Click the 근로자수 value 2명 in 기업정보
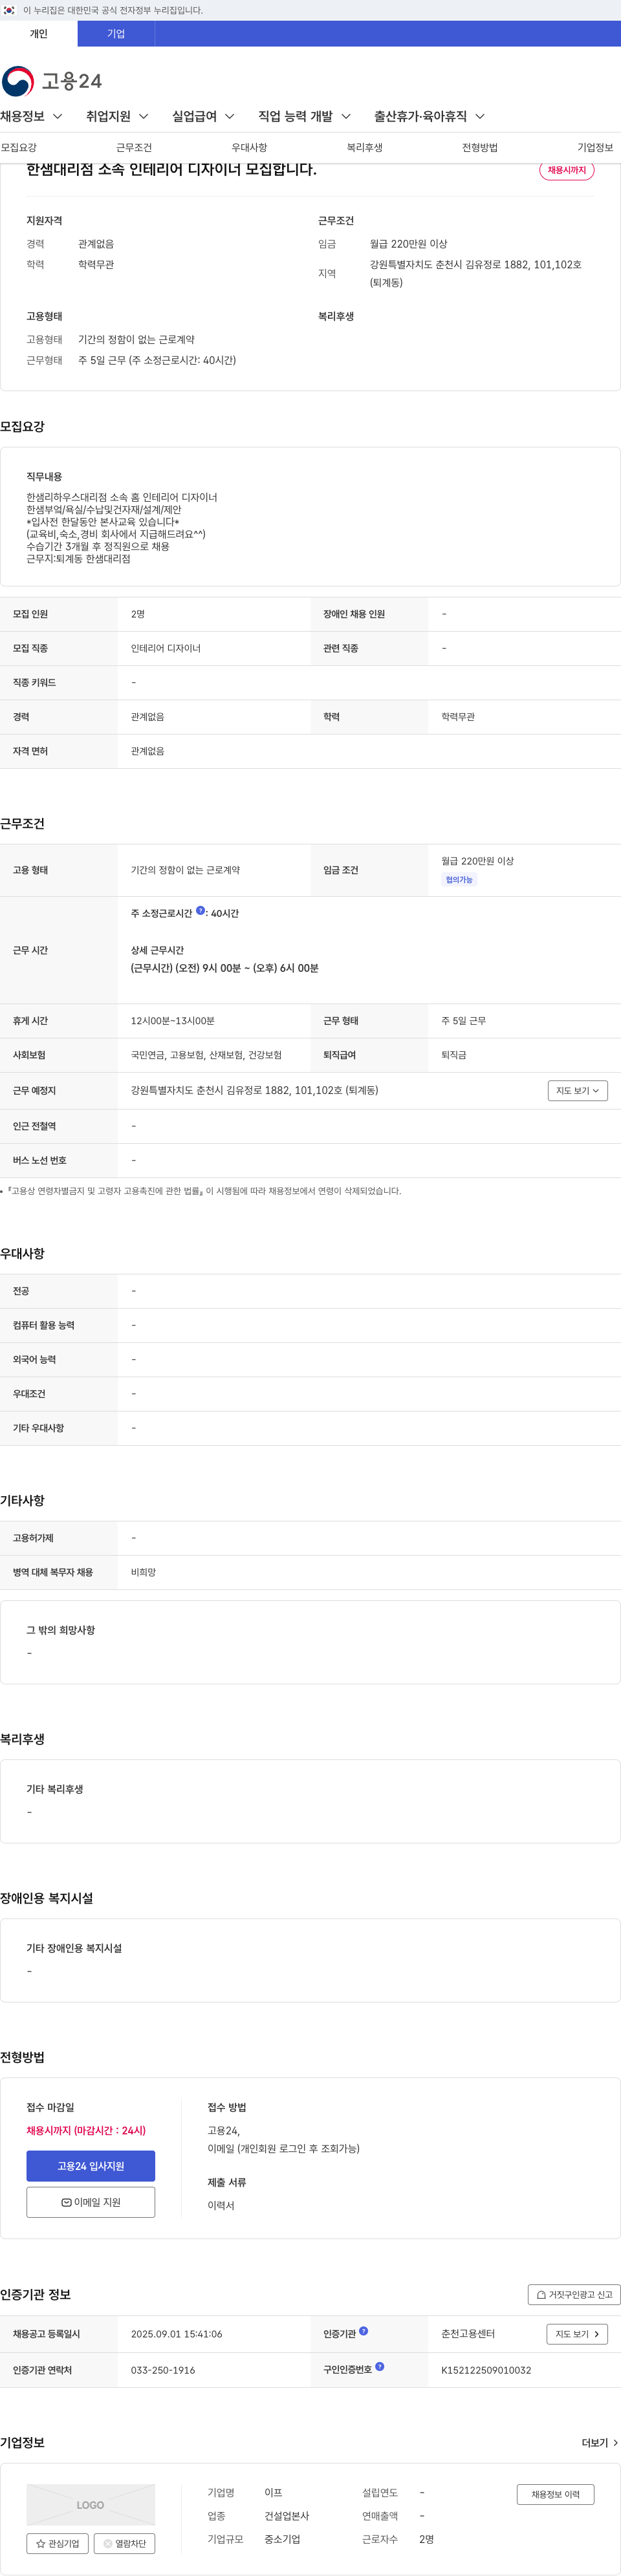The width and height of the screenshot is (621, 2576). tap(427, 2539)
